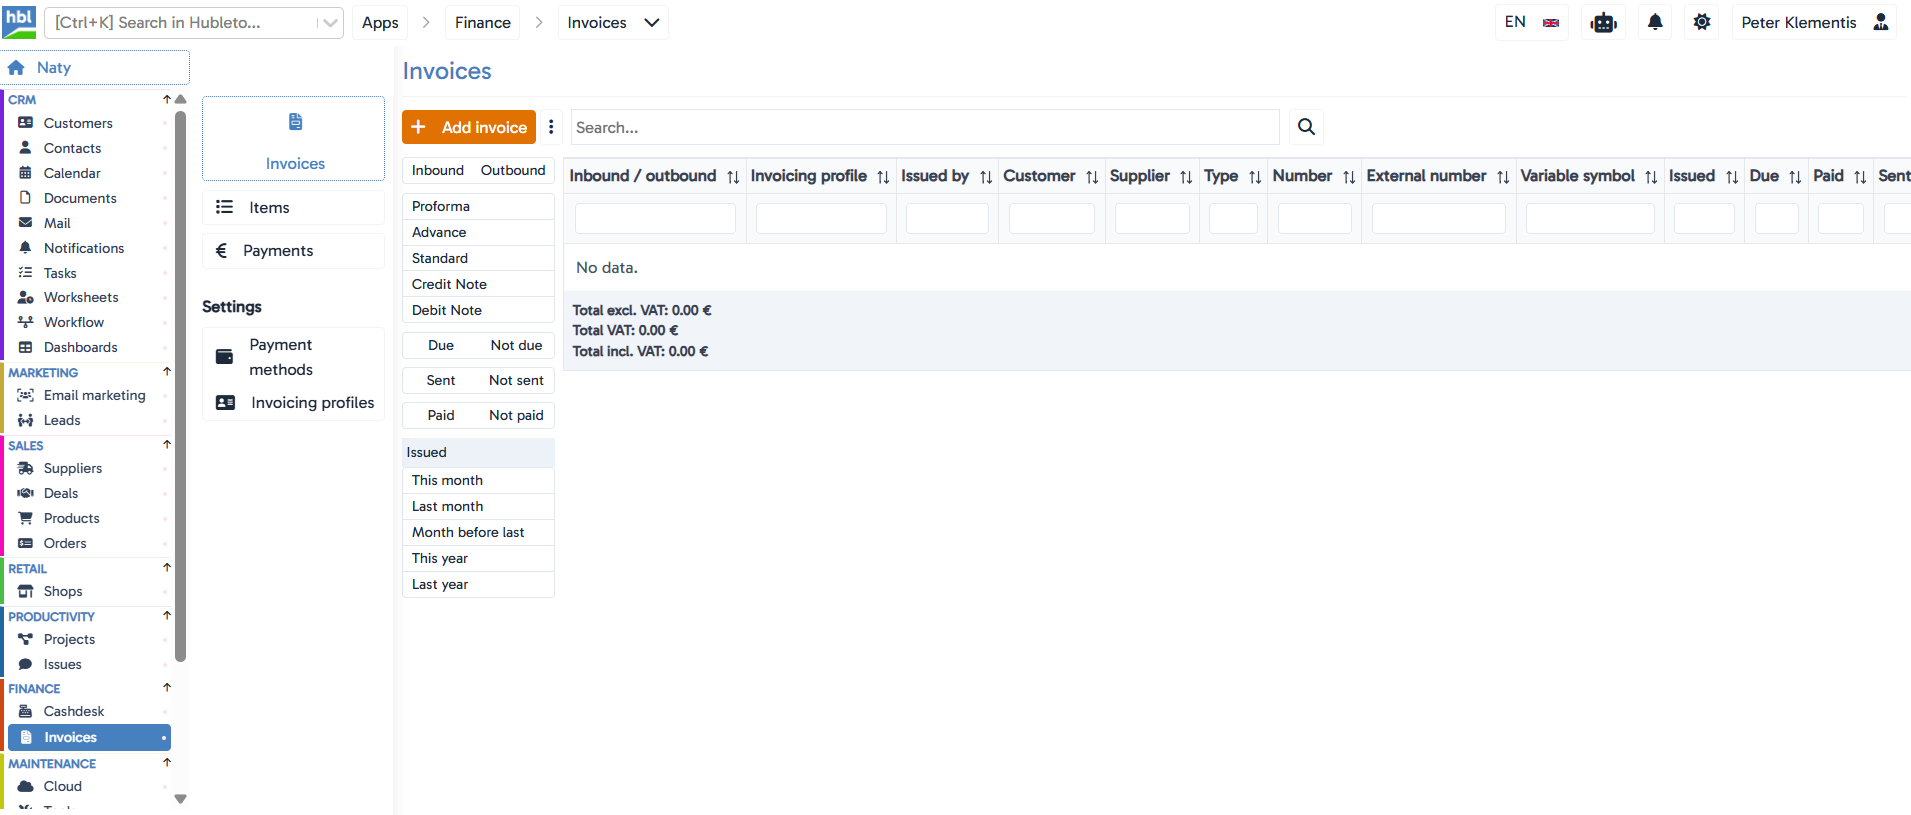Image resolution: width=1911 pixels, height=815 pixels.
Task: Click the search magnifier button
Action: [1306, 127]
